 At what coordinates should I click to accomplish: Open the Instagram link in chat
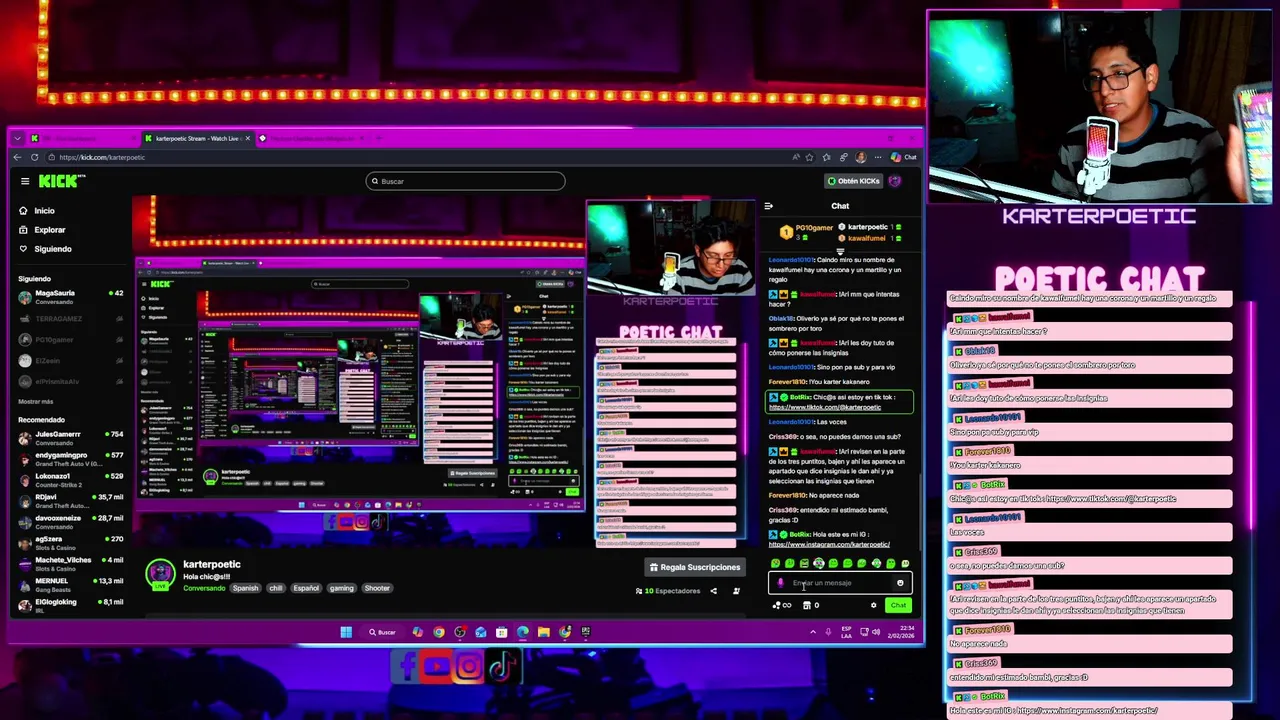[829, 545]
